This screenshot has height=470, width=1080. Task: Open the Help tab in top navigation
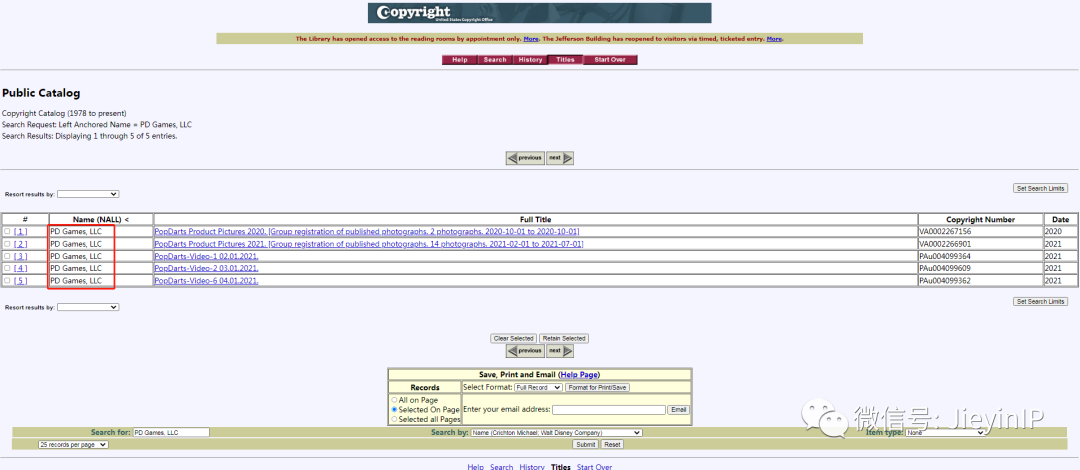pos(459,60)
